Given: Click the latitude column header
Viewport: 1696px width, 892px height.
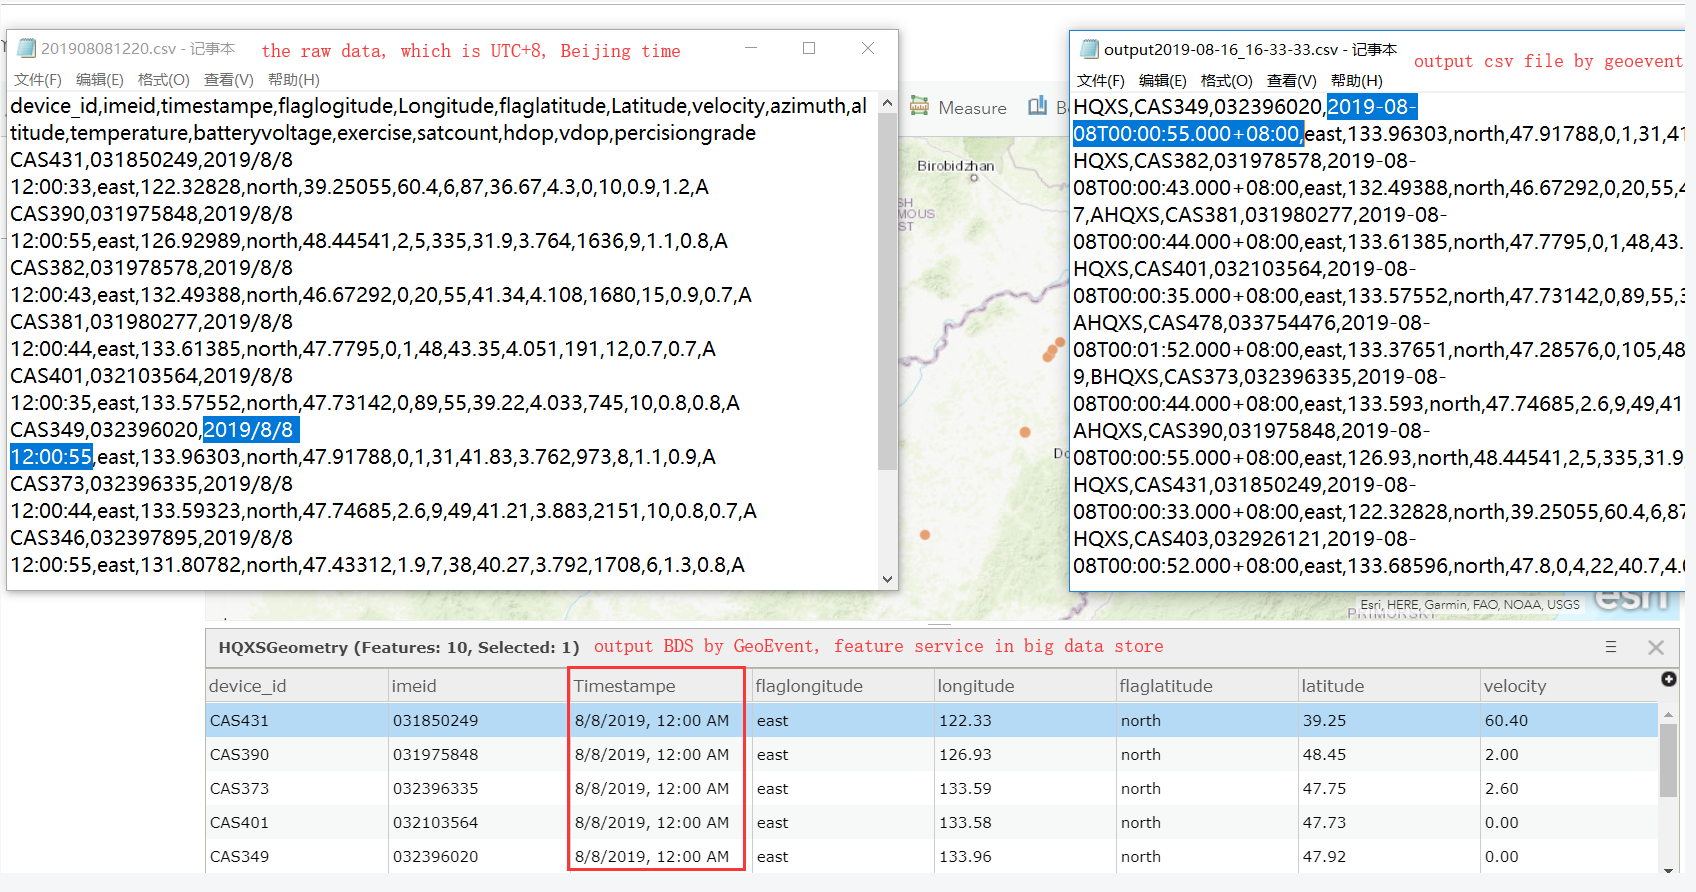Looking at the screenshot, I should click(1389, 686).
